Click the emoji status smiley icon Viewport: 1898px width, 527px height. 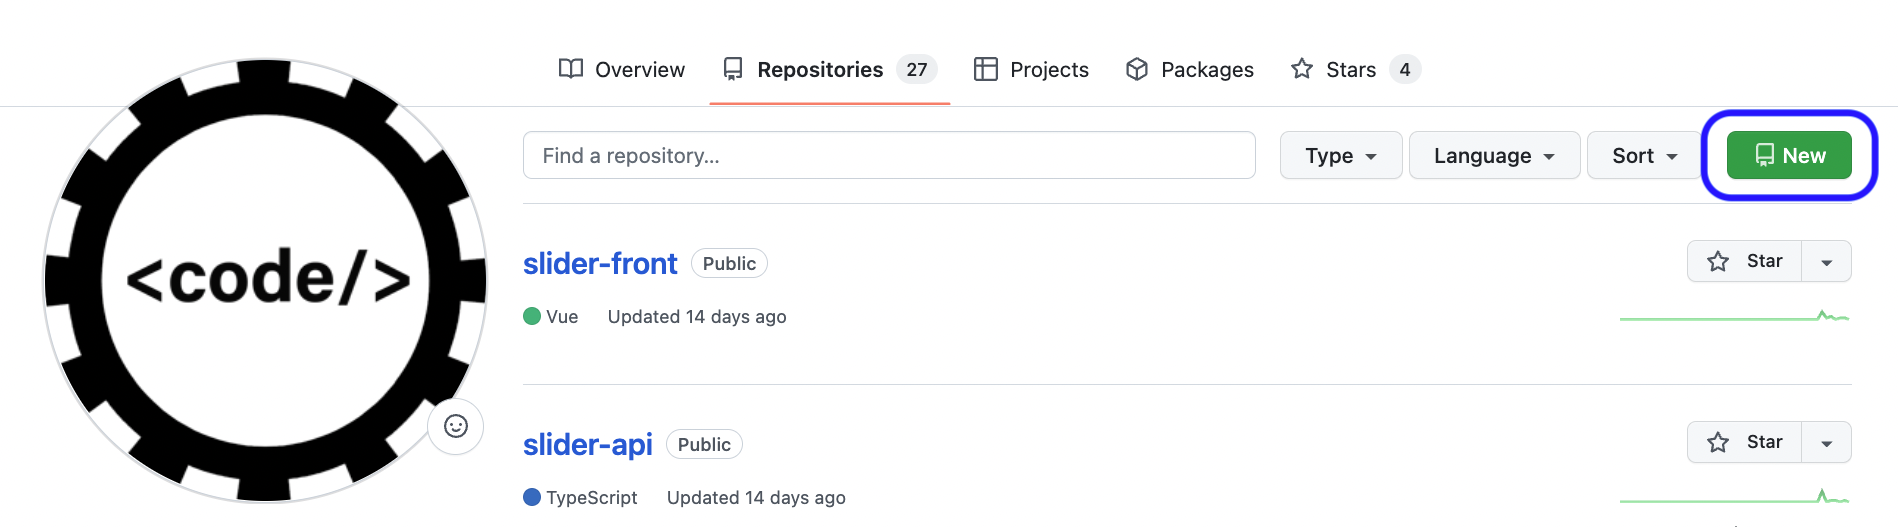pos(456,427)
